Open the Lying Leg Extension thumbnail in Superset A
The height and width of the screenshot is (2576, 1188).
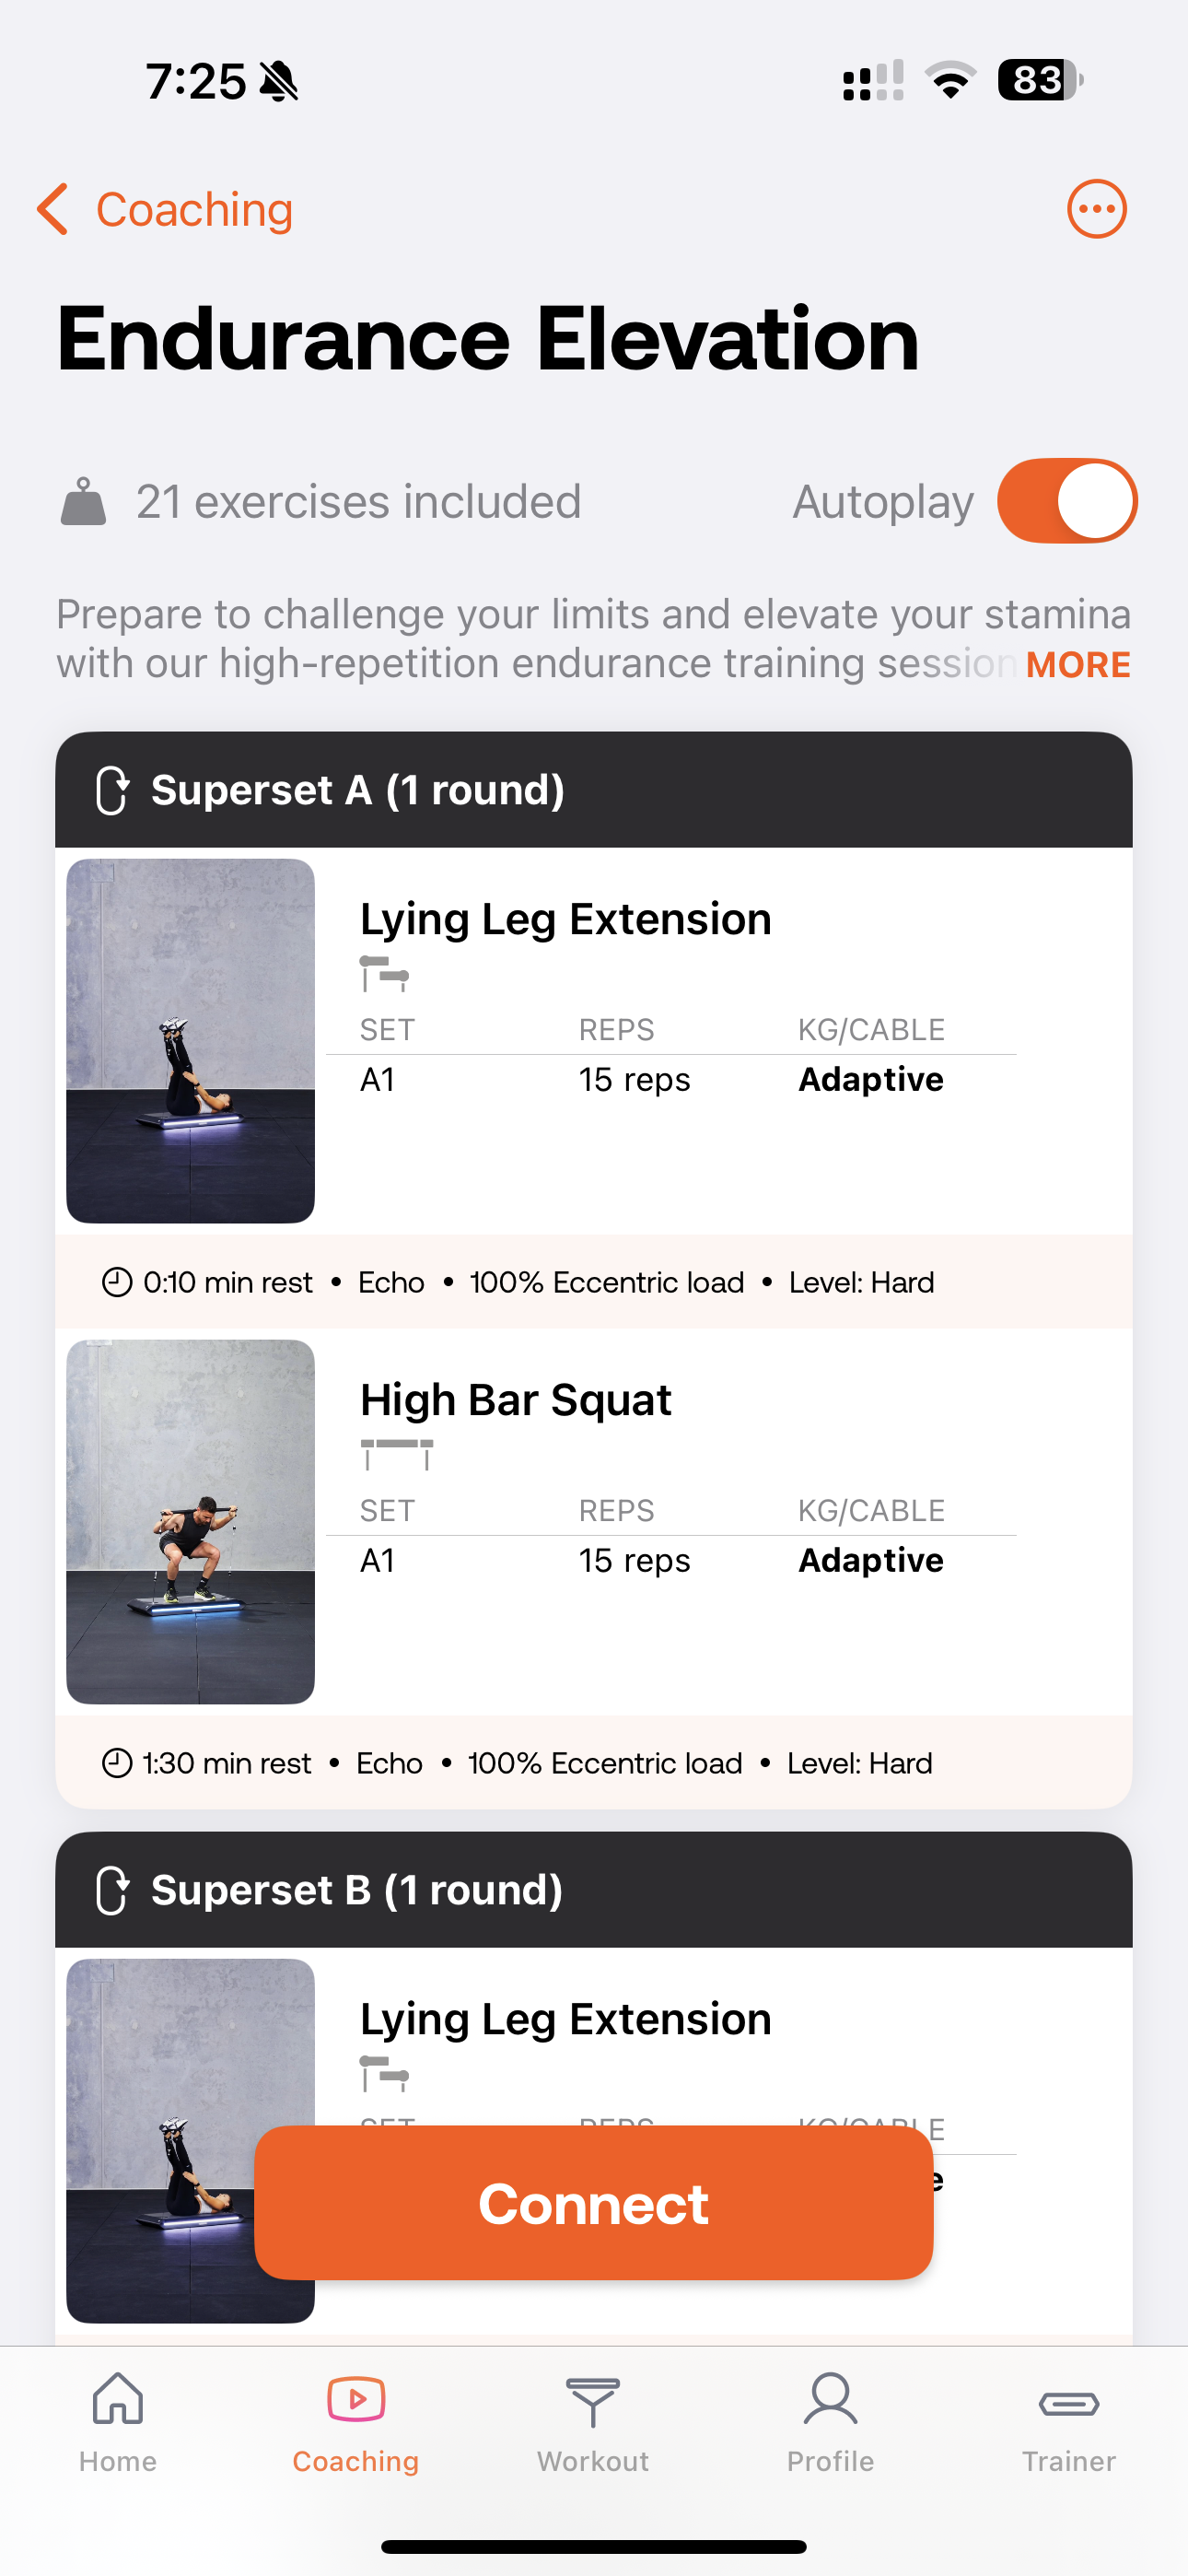190,1041
